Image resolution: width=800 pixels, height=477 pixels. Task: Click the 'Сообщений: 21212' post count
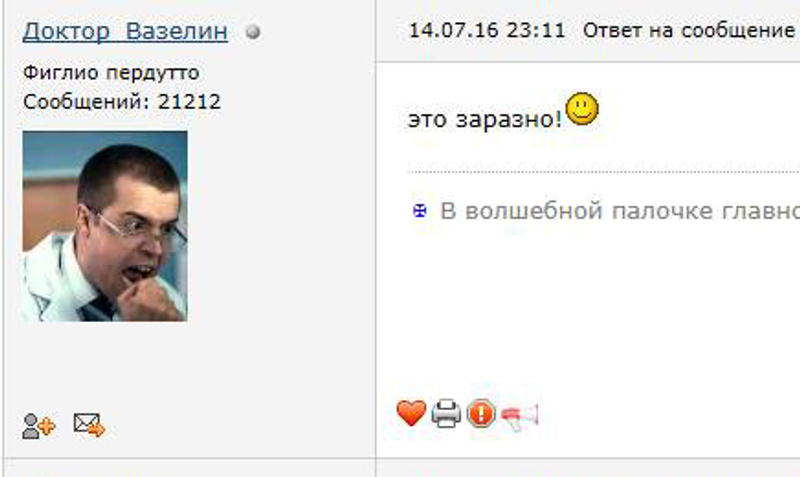pyautogui.click(x=122, y=102)
